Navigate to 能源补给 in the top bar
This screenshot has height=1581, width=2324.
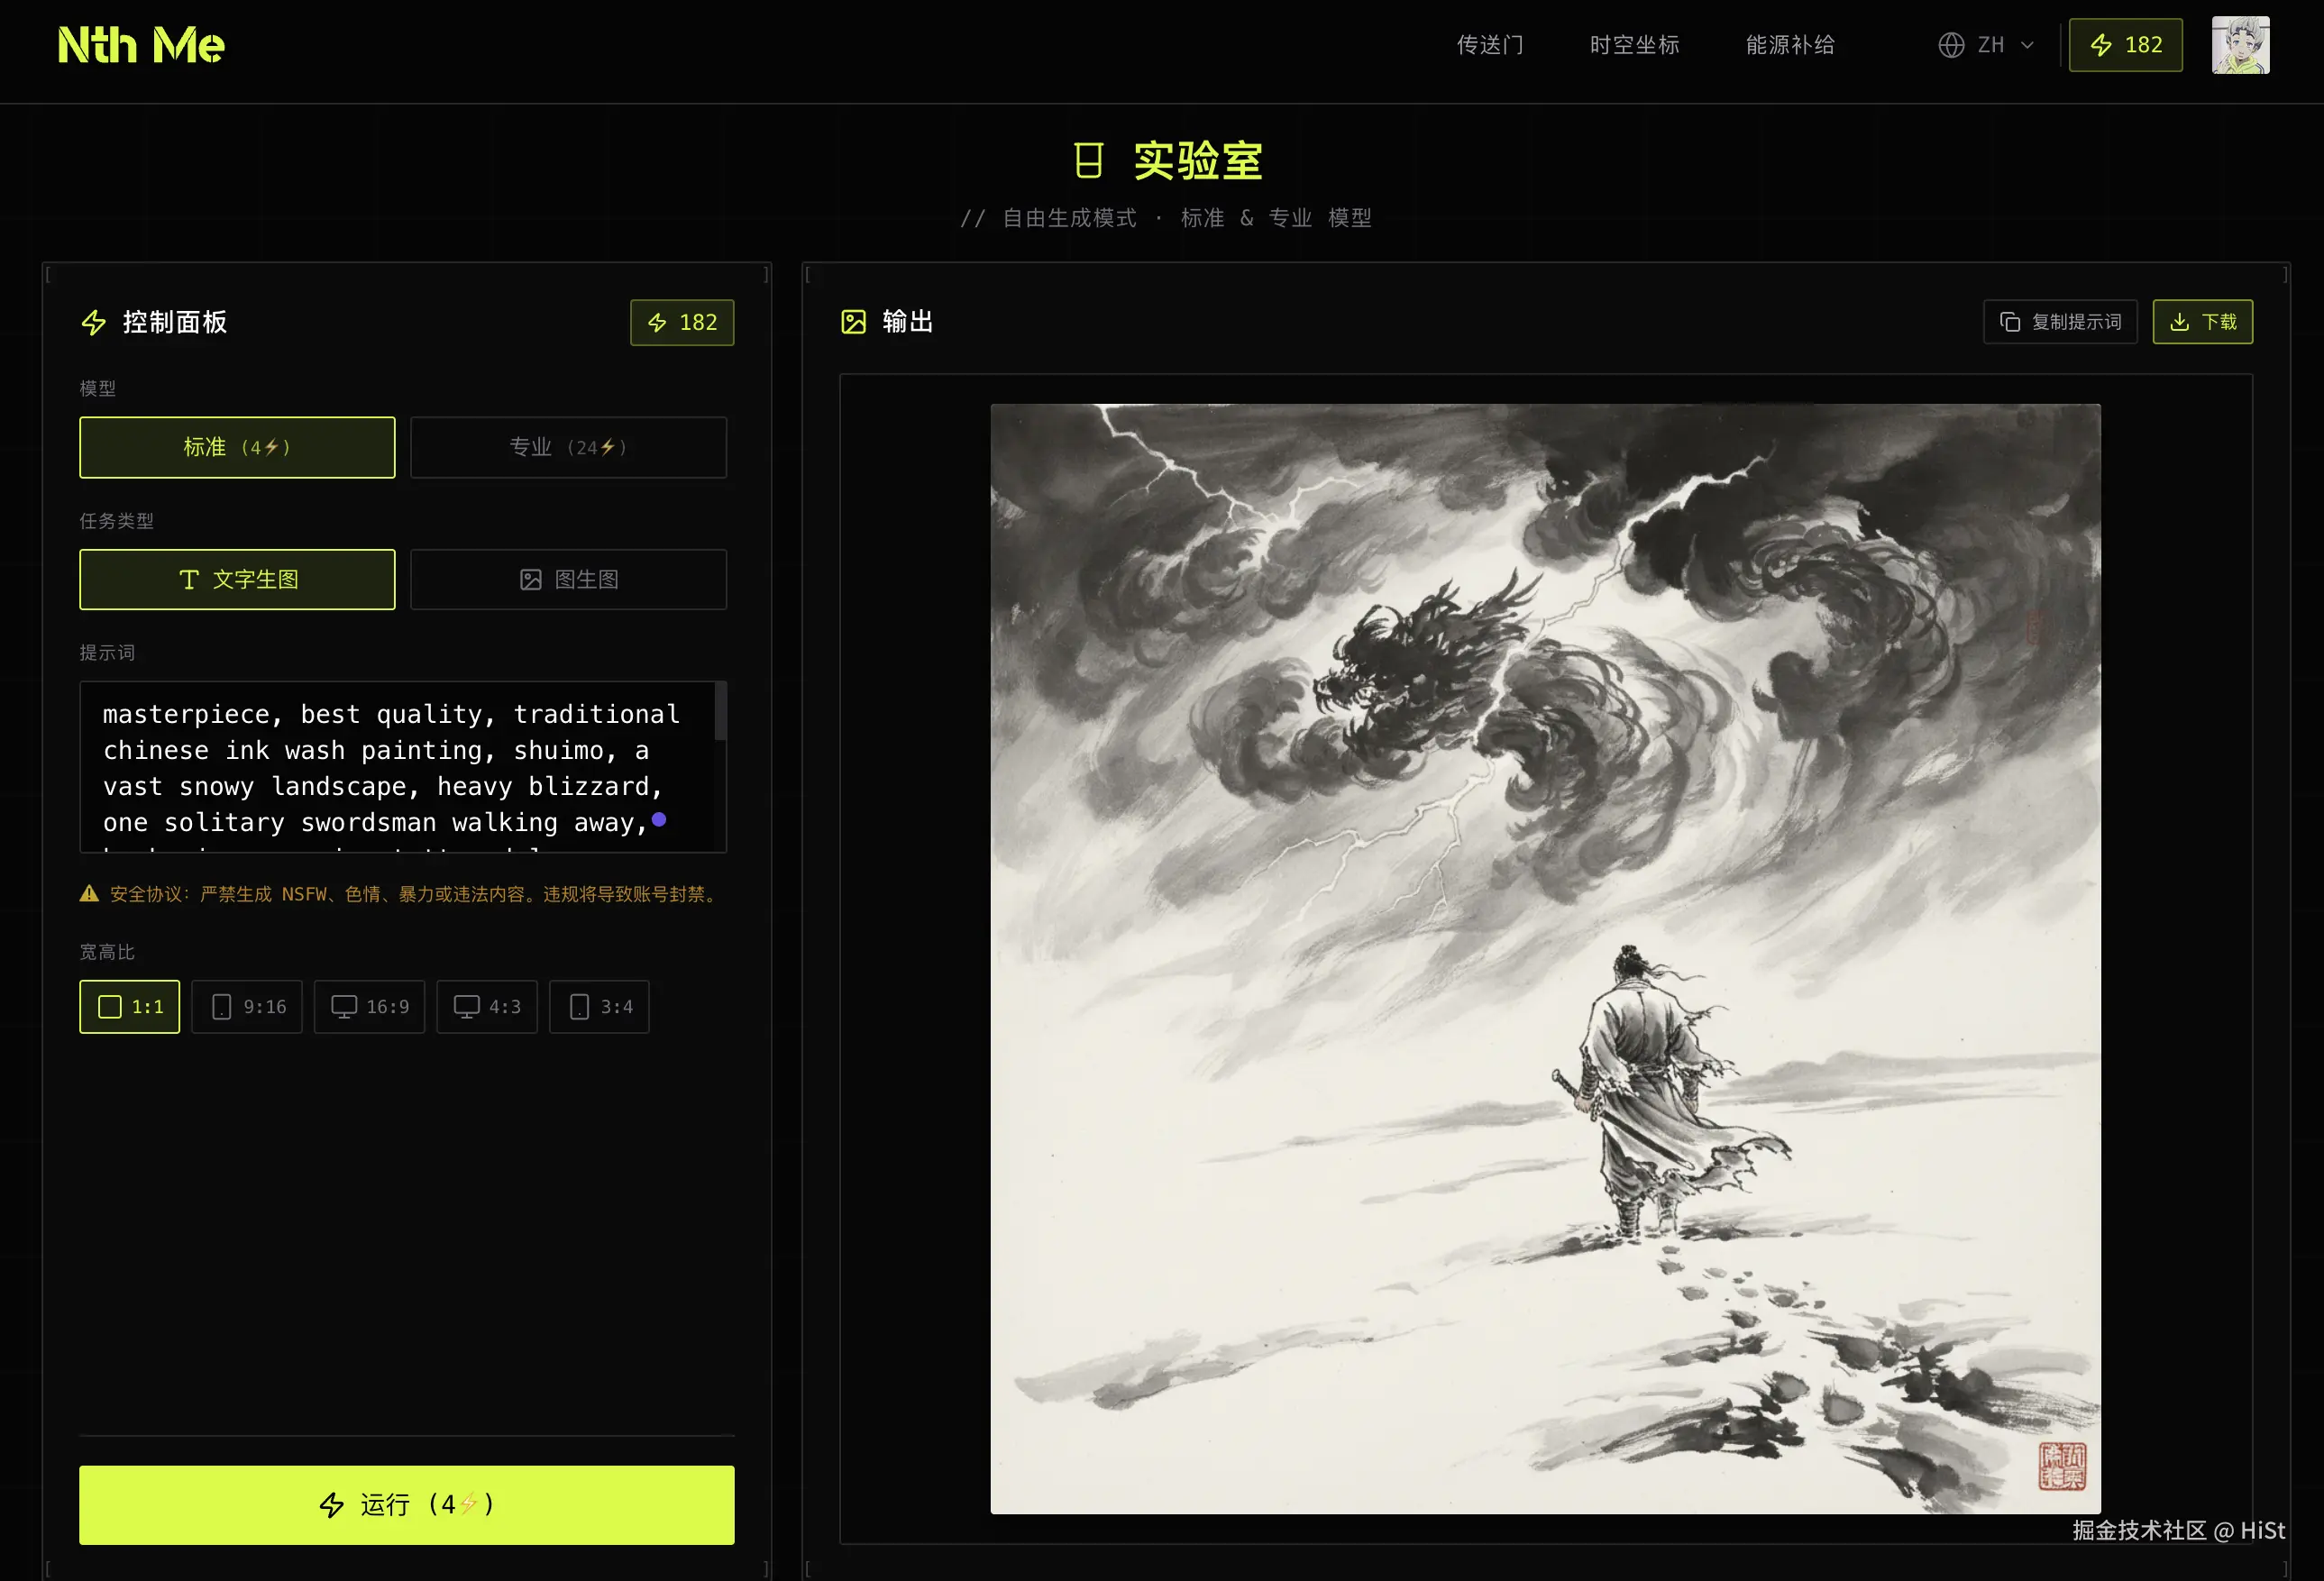(x=1789, y=45)
